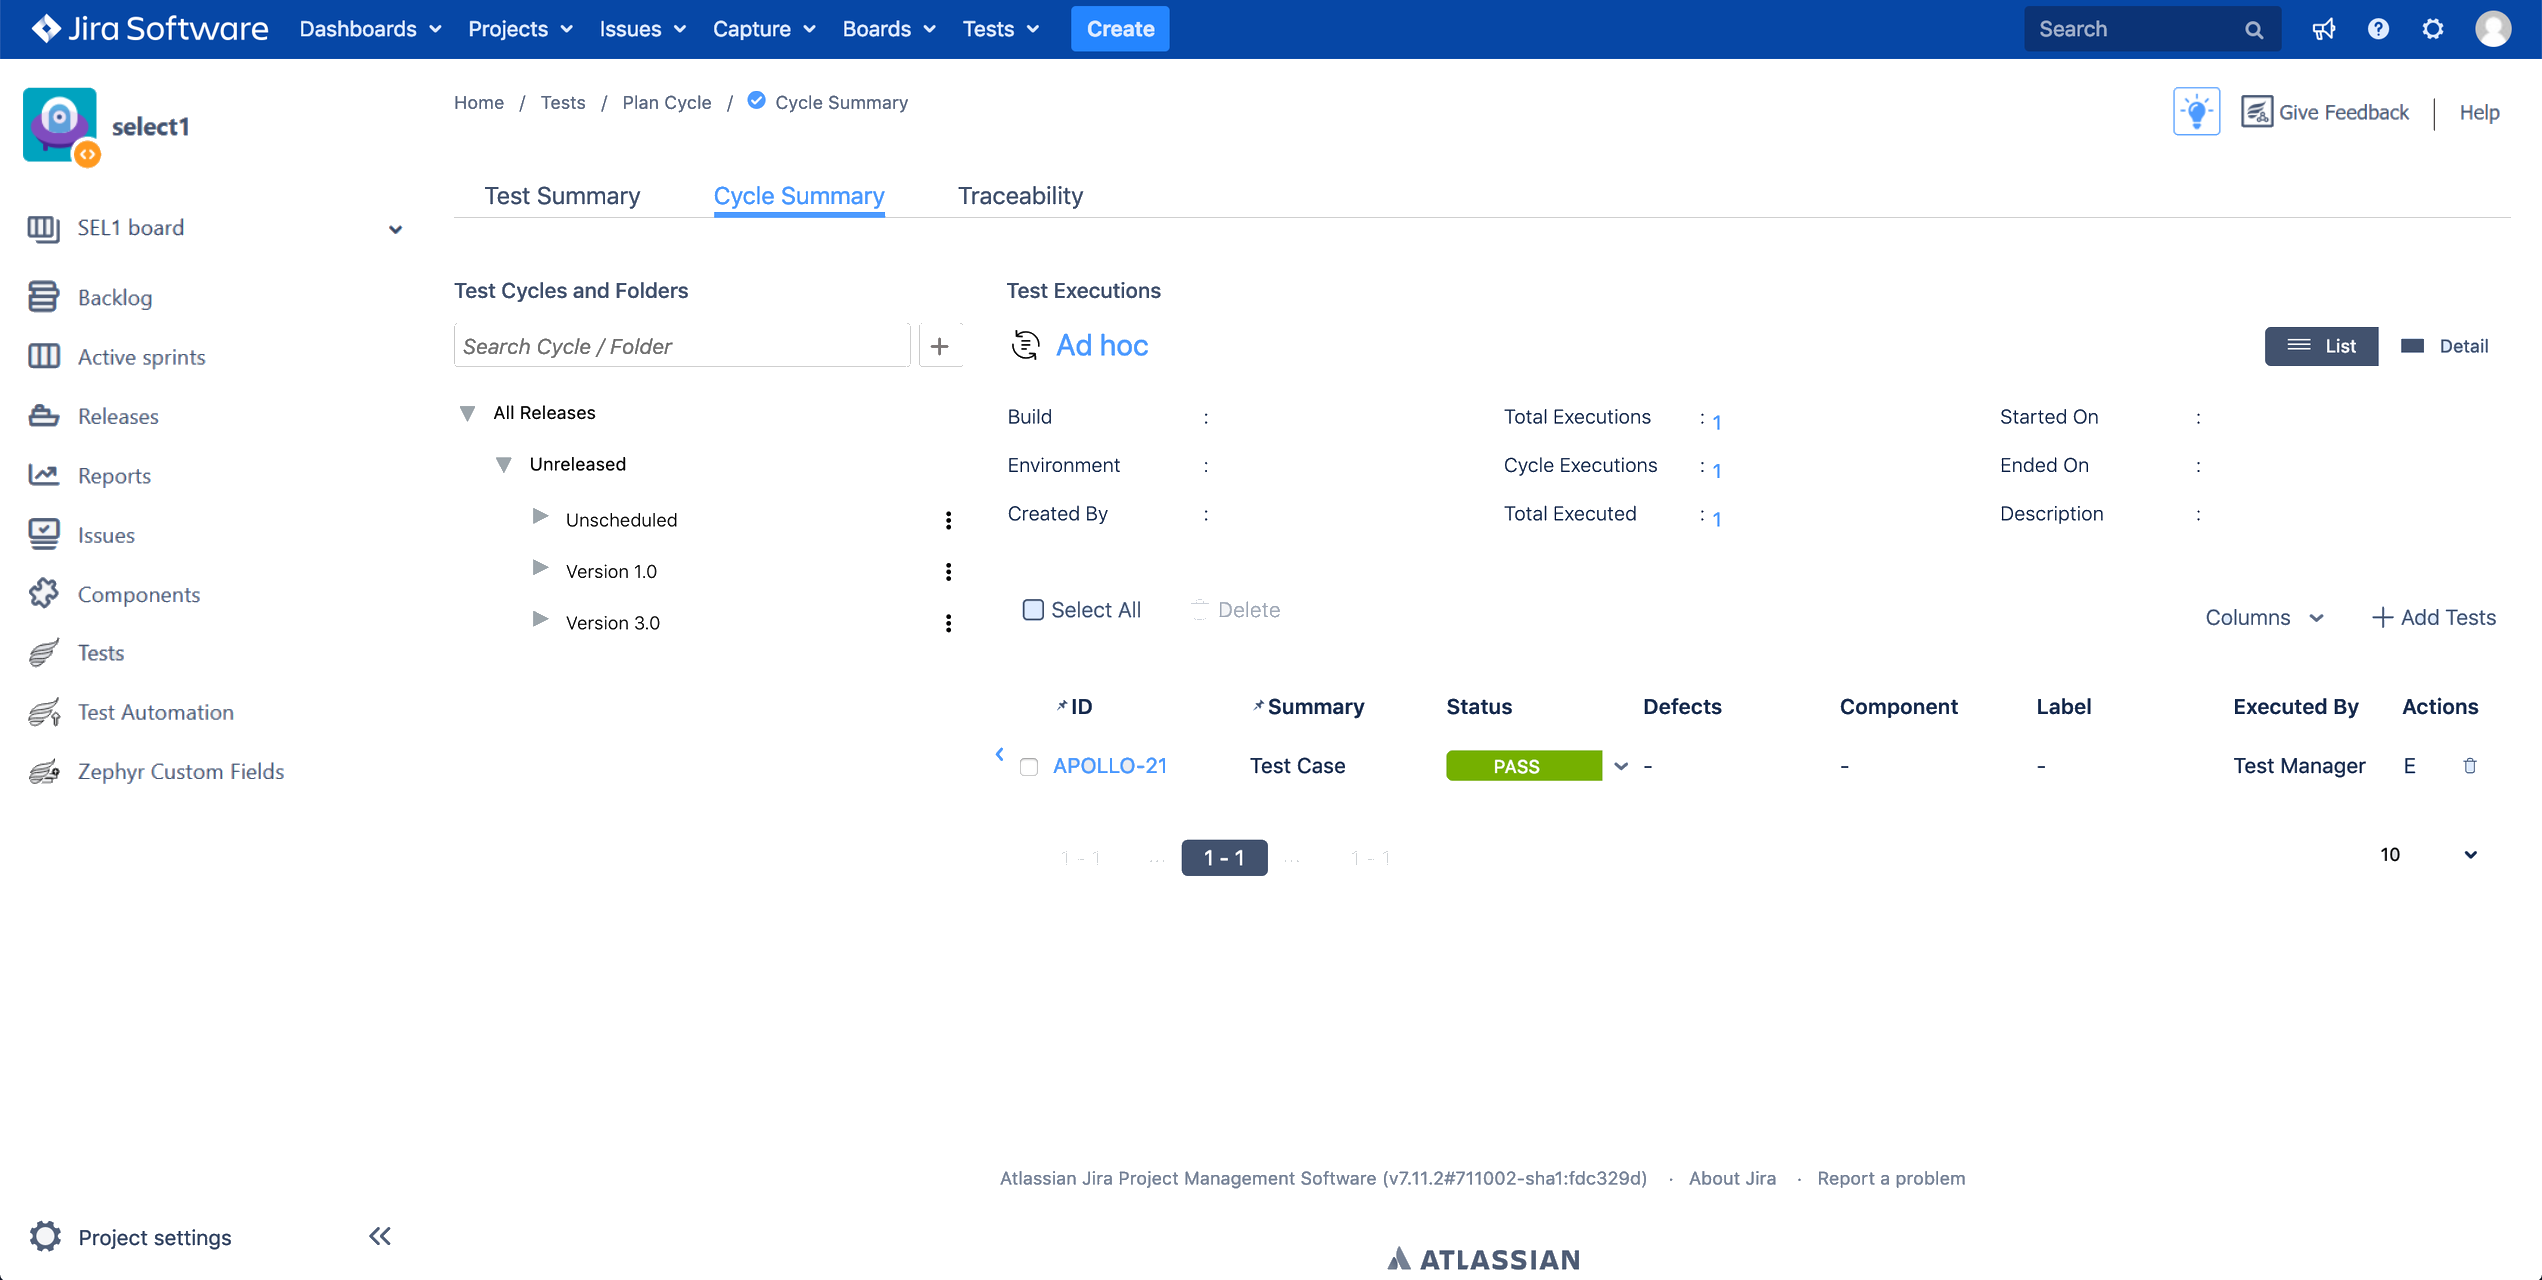Viewport: 2542px width, 1280px height.
Task: Switch to the Traceability tab
Action: coord(1020,195)
